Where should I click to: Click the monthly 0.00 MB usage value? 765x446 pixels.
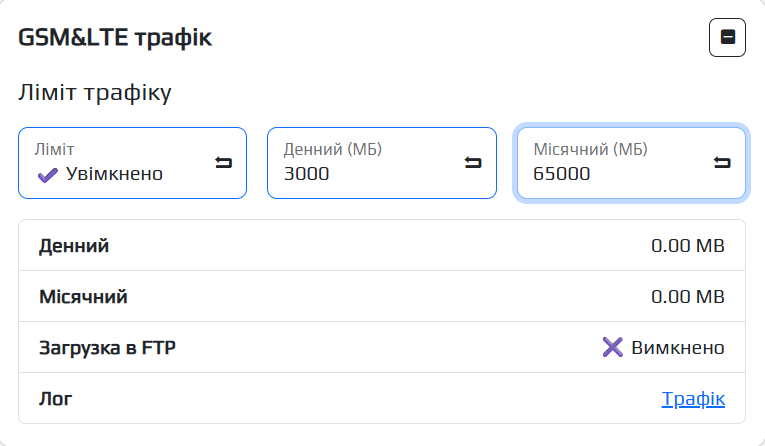(x=687, y=297)
